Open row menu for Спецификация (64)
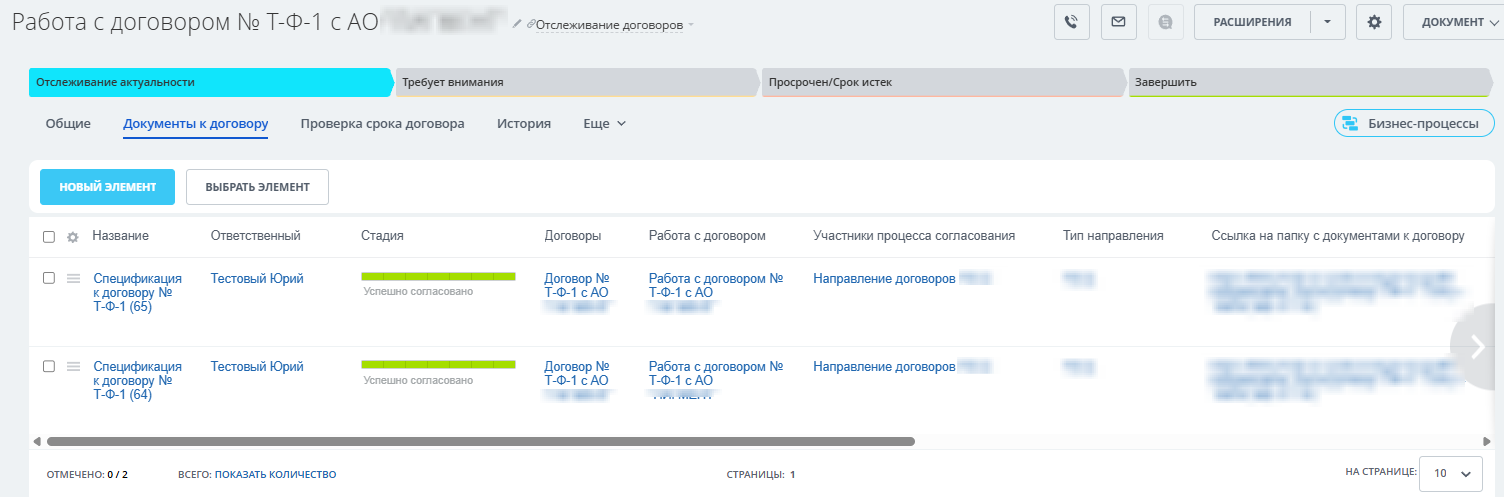 73,366
